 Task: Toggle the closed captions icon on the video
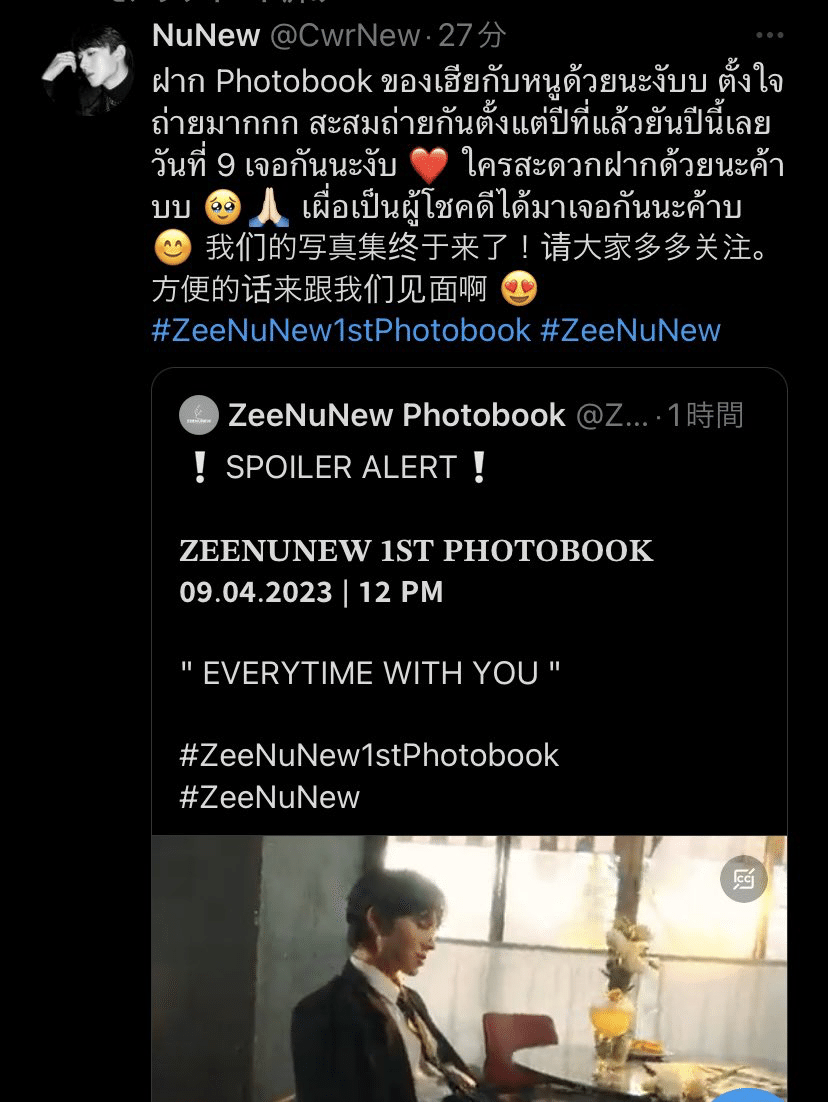click(x=744, y=879)
